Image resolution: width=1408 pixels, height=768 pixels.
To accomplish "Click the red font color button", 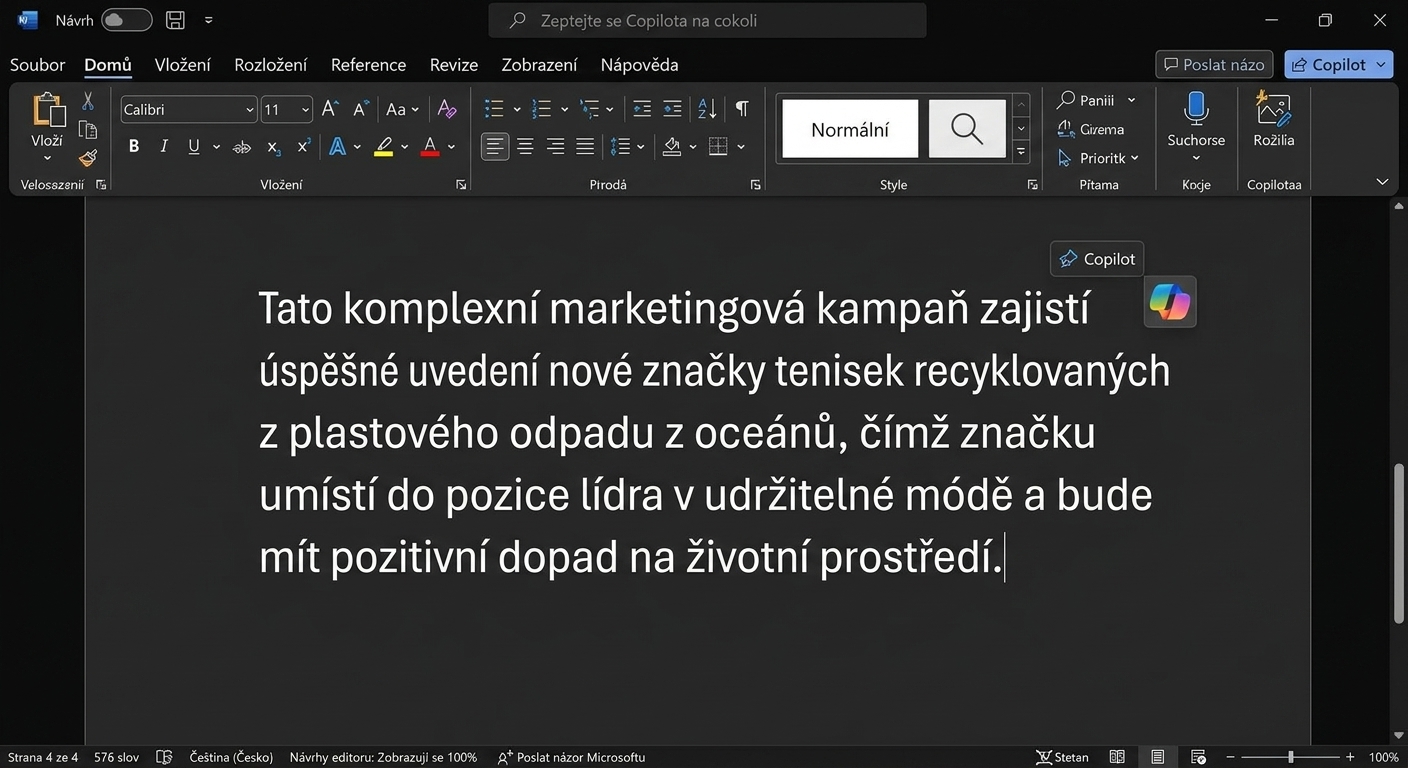I will click(x=430, y=147).
